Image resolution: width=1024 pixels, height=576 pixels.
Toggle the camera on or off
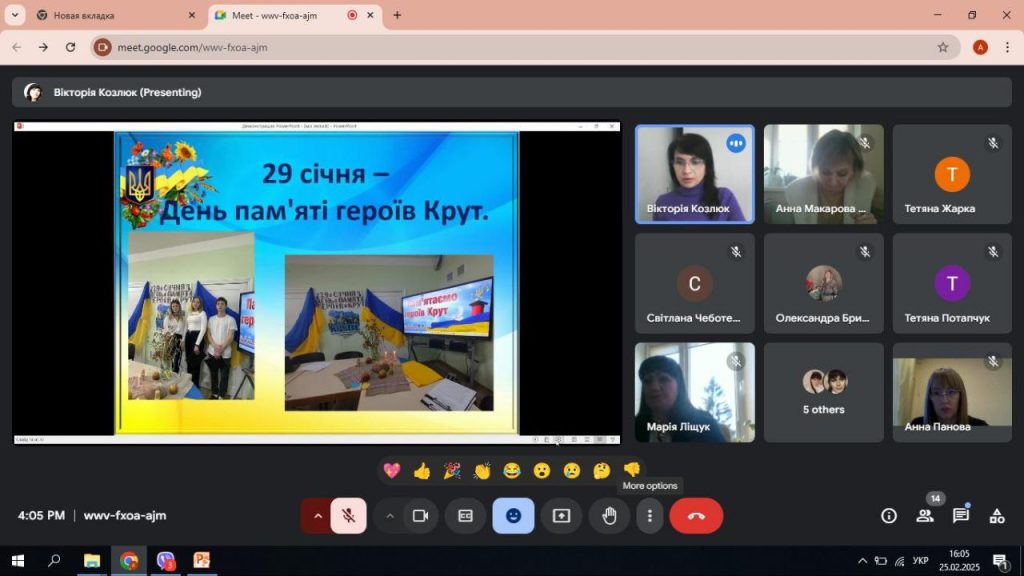[x=420, y=516]
